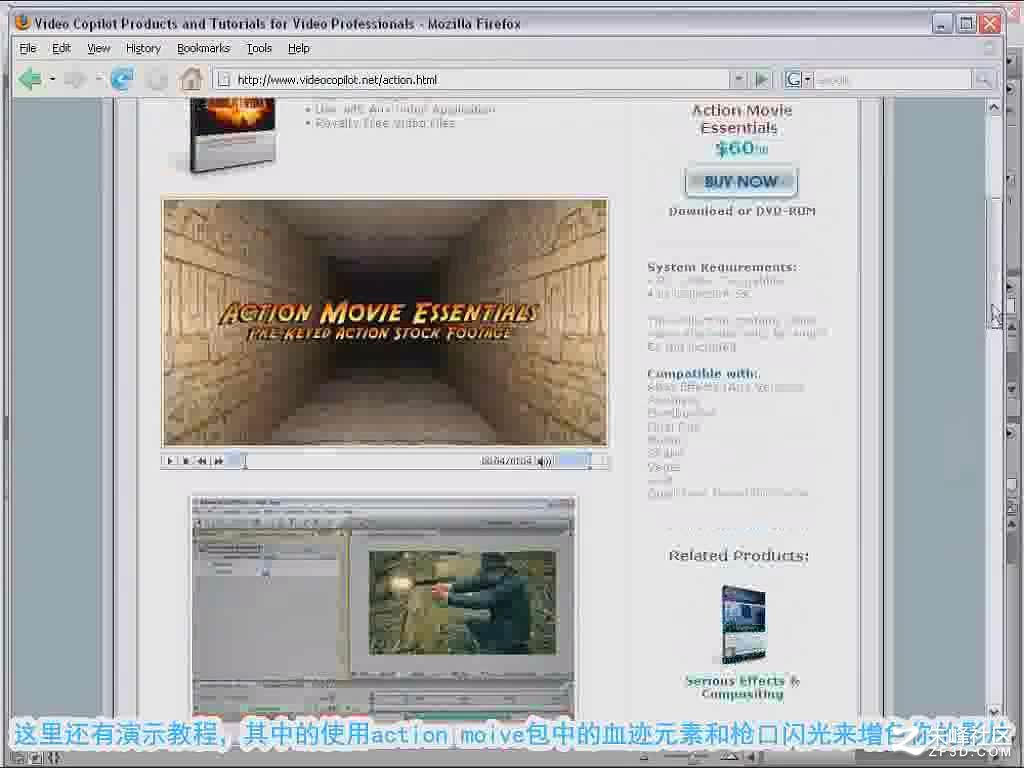Click the $60 price label
The width and height of the screenshot is (1024, 768).
click(x=741, y=149)
